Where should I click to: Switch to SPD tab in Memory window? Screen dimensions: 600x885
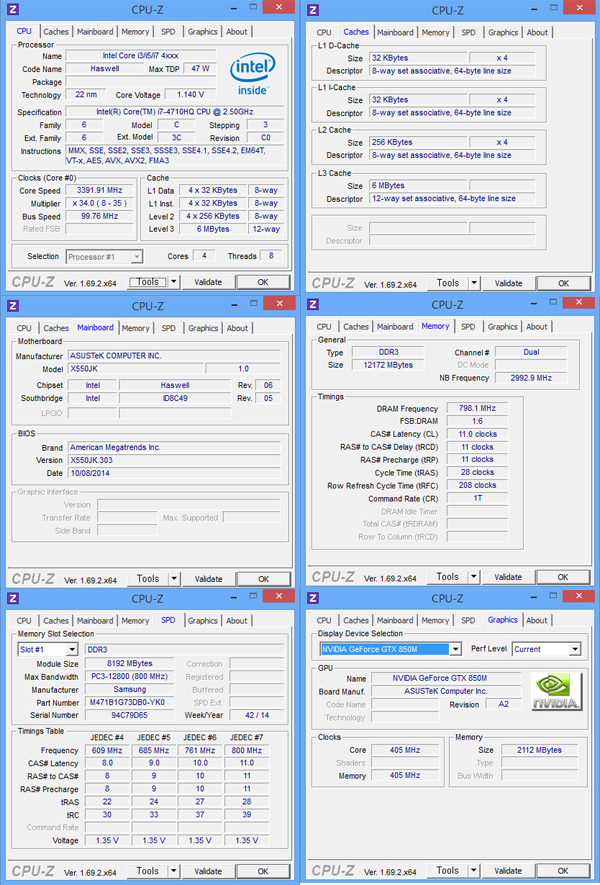(x=468, y=326)
